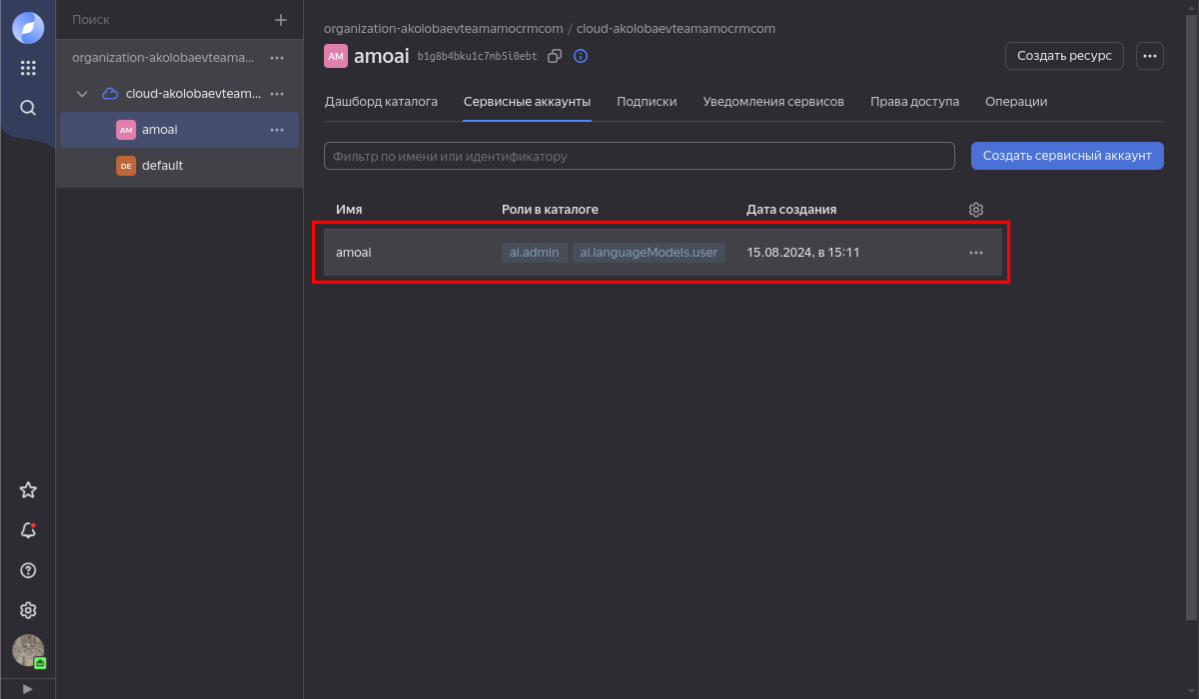Click the plus icon next to search
1199x699 pixels.
coord(280,20)
